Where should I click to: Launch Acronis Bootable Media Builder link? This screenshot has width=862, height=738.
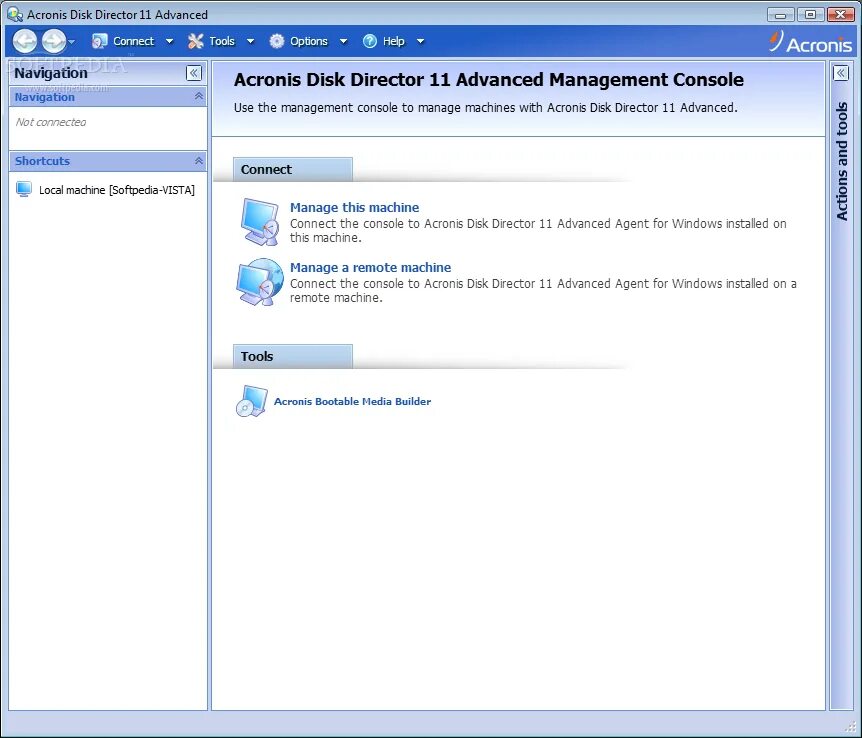click(352, 401)
